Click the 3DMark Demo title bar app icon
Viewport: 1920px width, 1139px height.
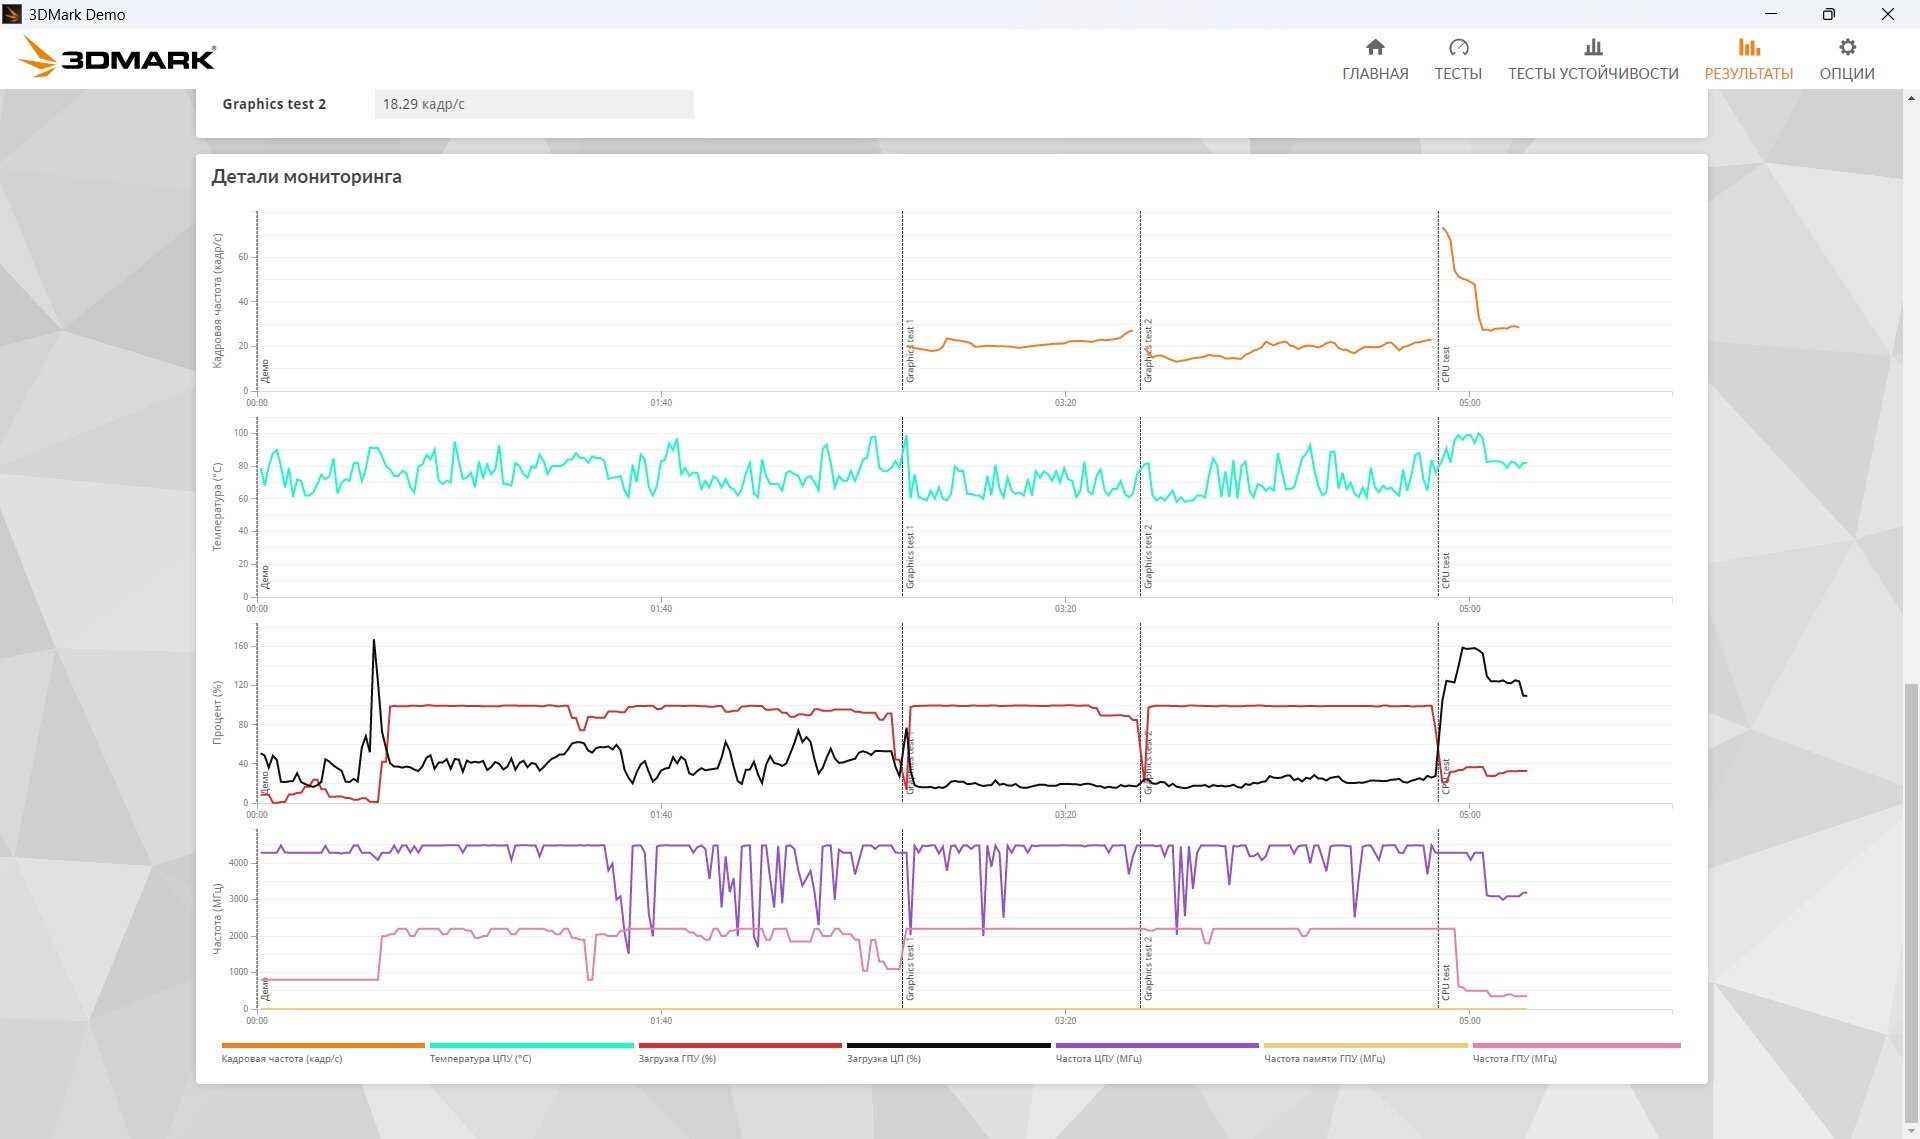pos(12,14)
